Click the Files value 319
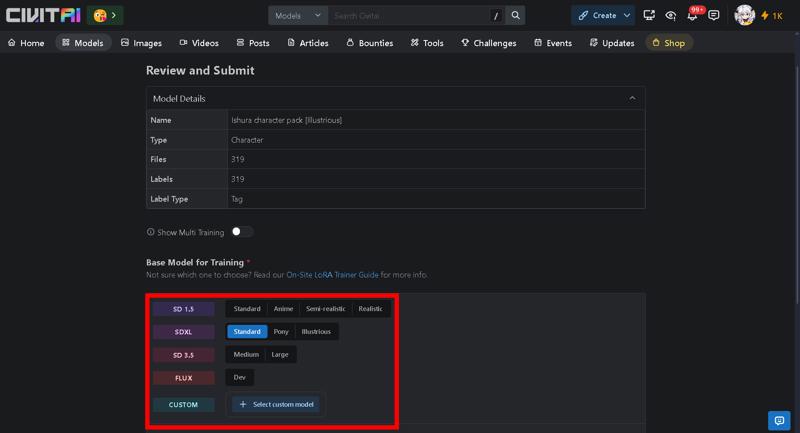The image size is (800, 433). click(238, 159)
